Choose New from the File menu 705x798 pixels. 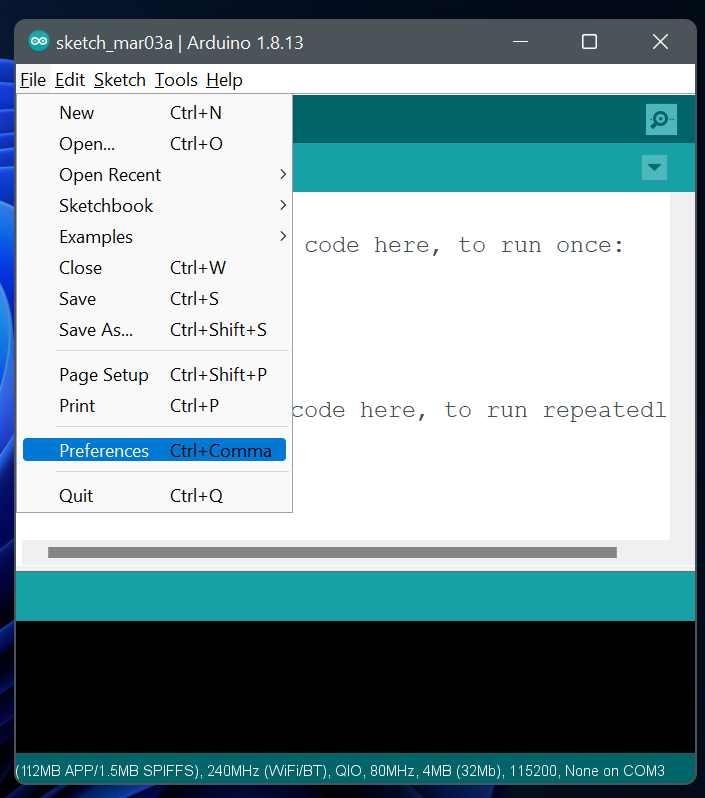point(154,113)
